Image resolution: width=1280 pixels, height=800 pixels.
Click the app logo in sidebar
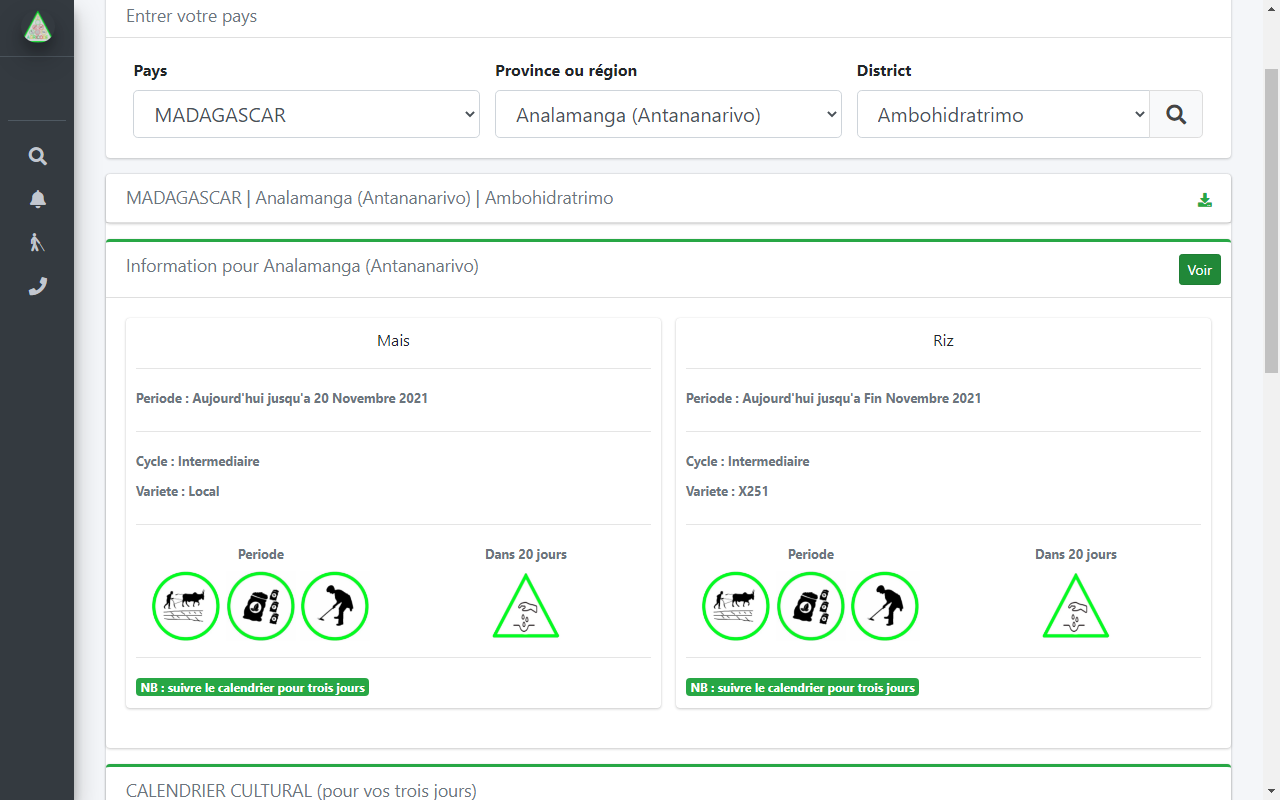click(37, 28)
